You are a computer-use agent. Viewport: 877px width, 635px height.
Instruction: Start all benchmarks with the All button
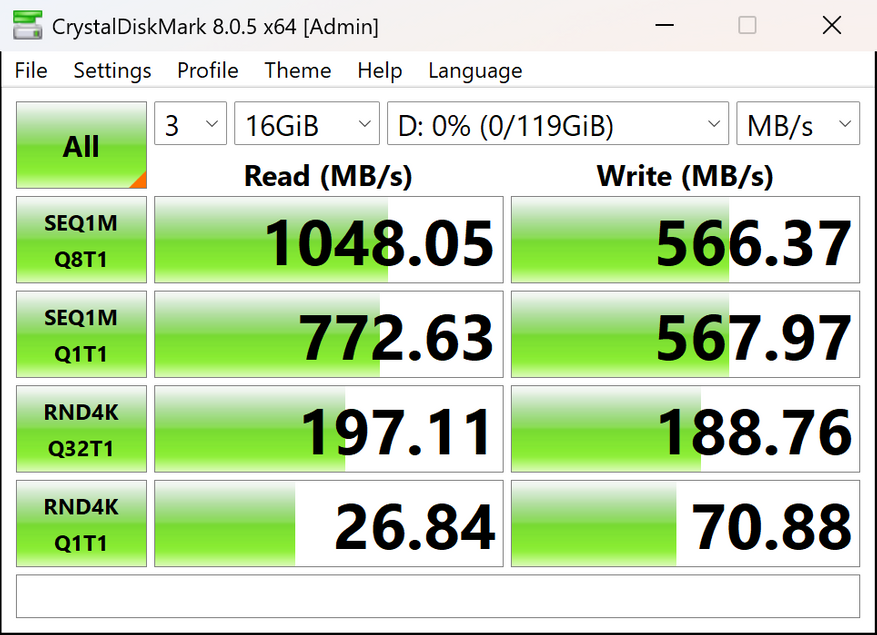[81, 145]
